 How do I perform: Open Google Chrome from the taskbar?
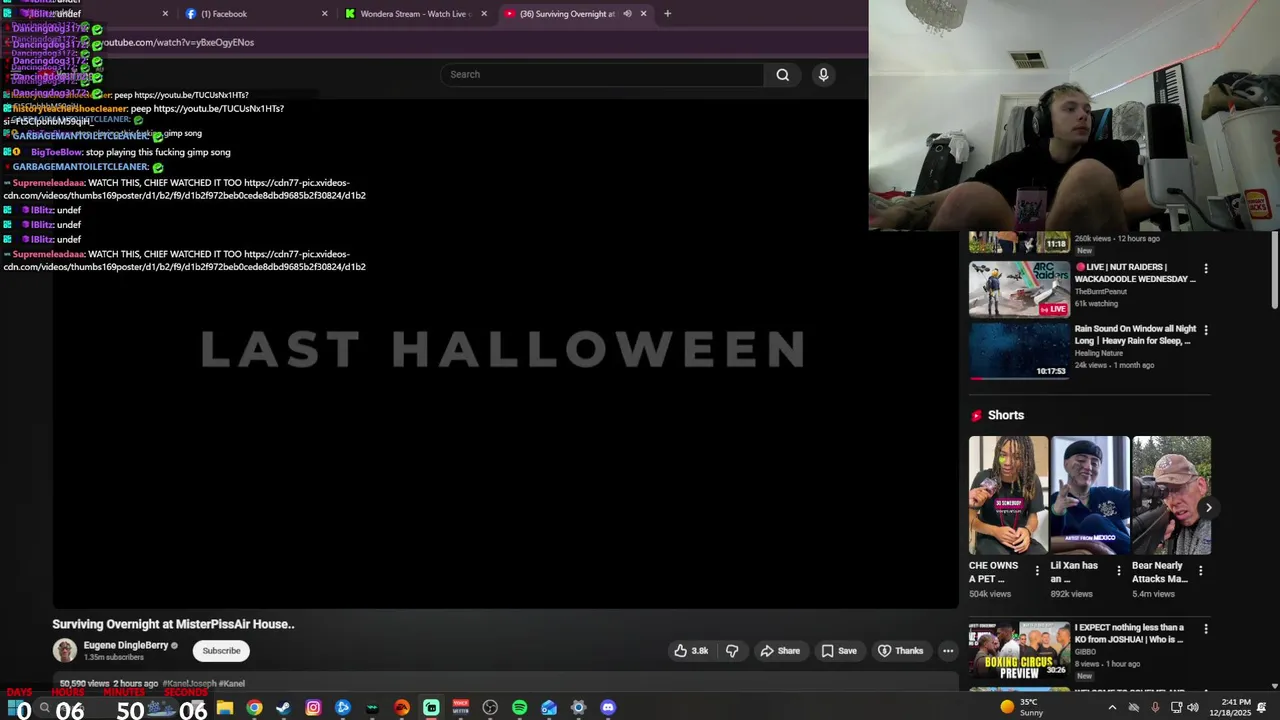pyautogui.click(x=254, y=708)
